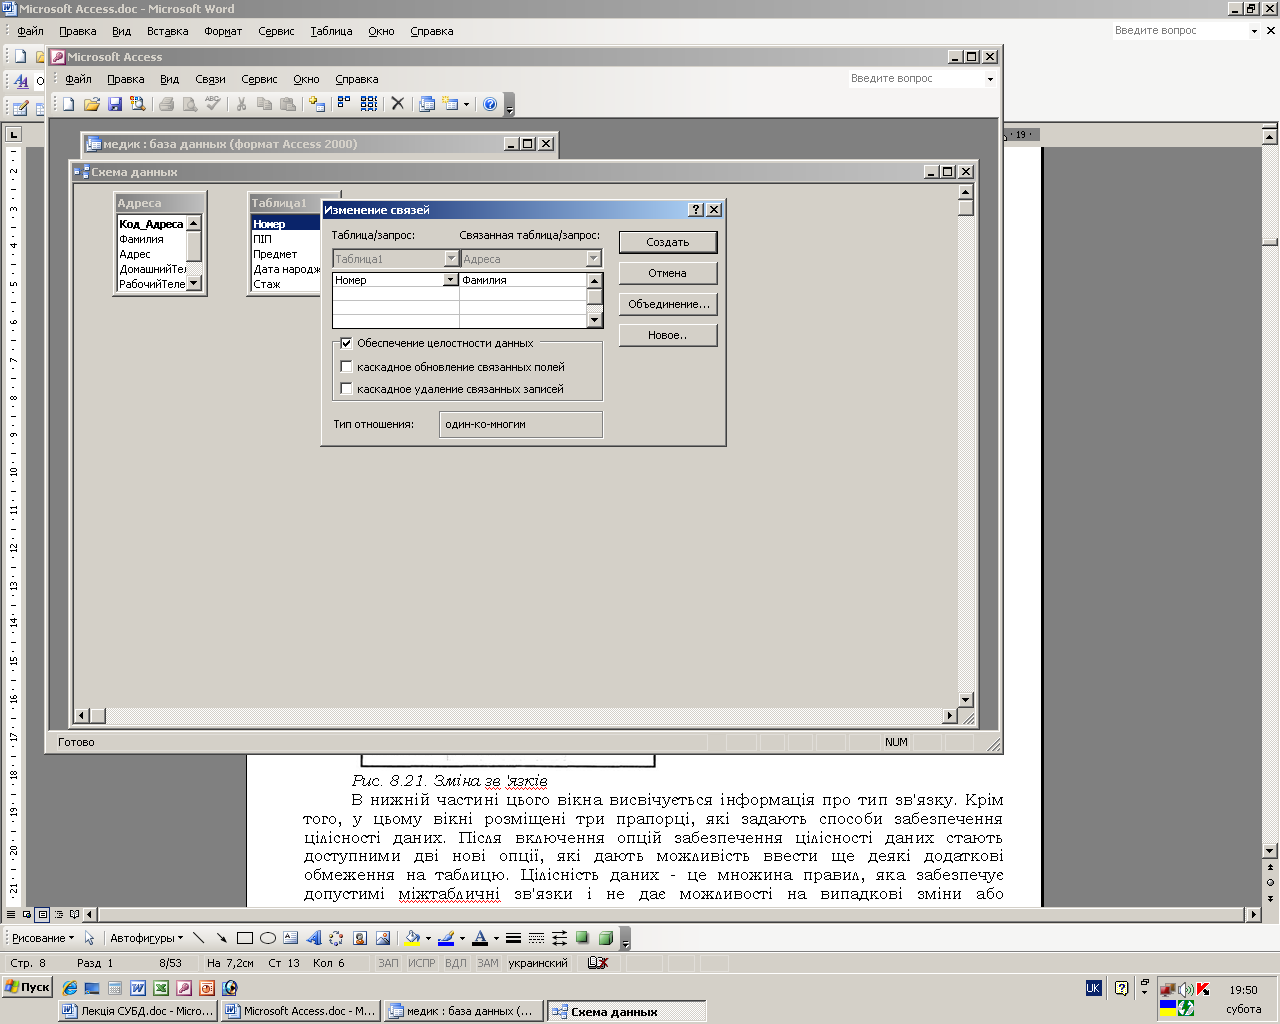This screenshot has width=1280, height=1024.
Task: Click the Kaspersky icon in system tray
Action: coord(1203,989)
